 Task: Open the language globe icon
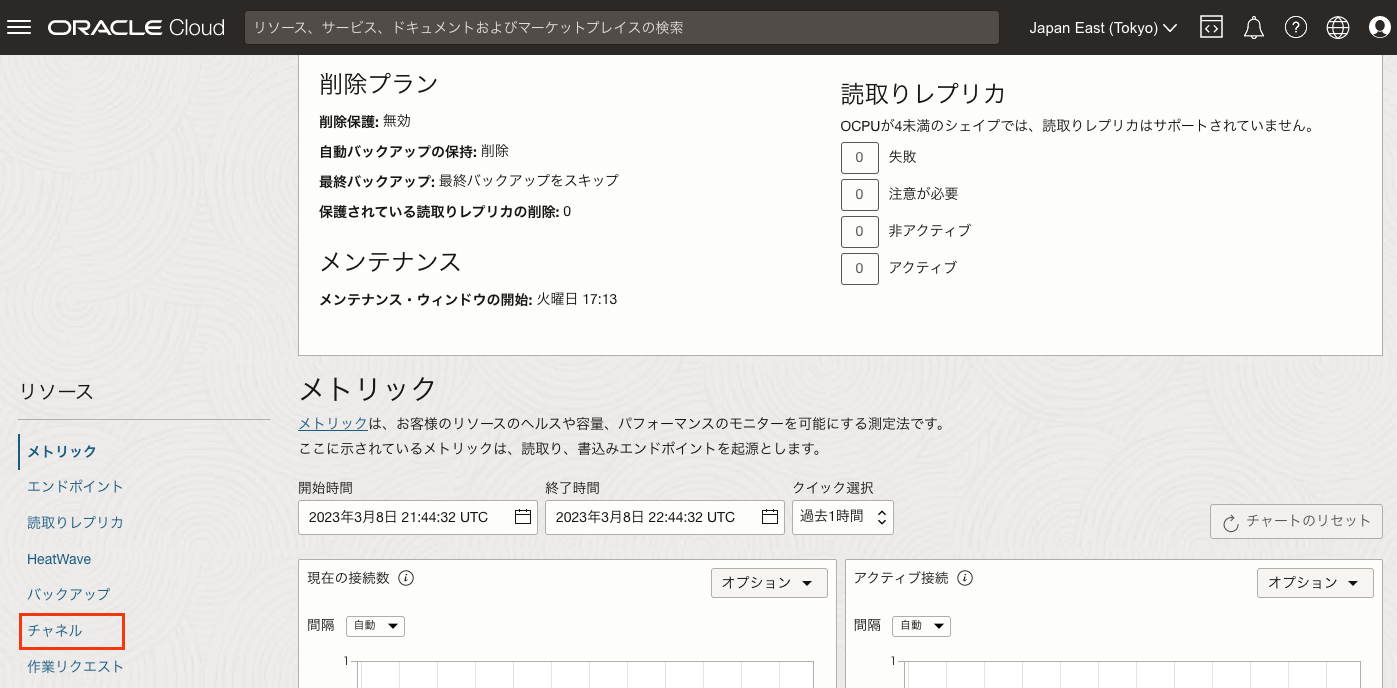tap(1338, 28)
